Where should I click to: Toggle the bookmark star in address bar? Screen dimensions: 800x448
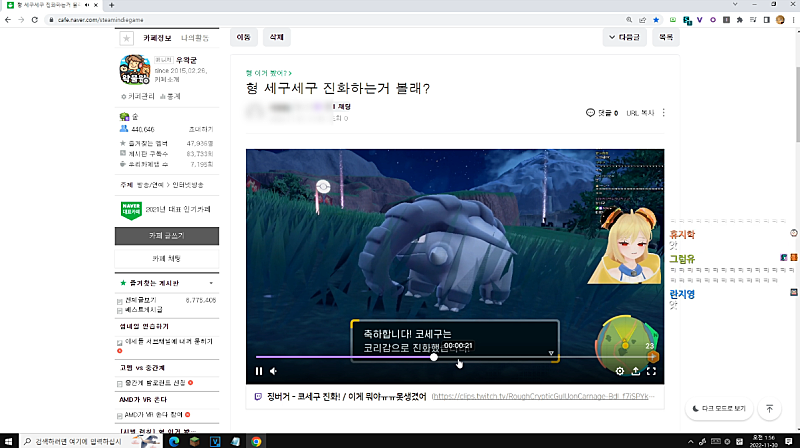coord(656,20)
